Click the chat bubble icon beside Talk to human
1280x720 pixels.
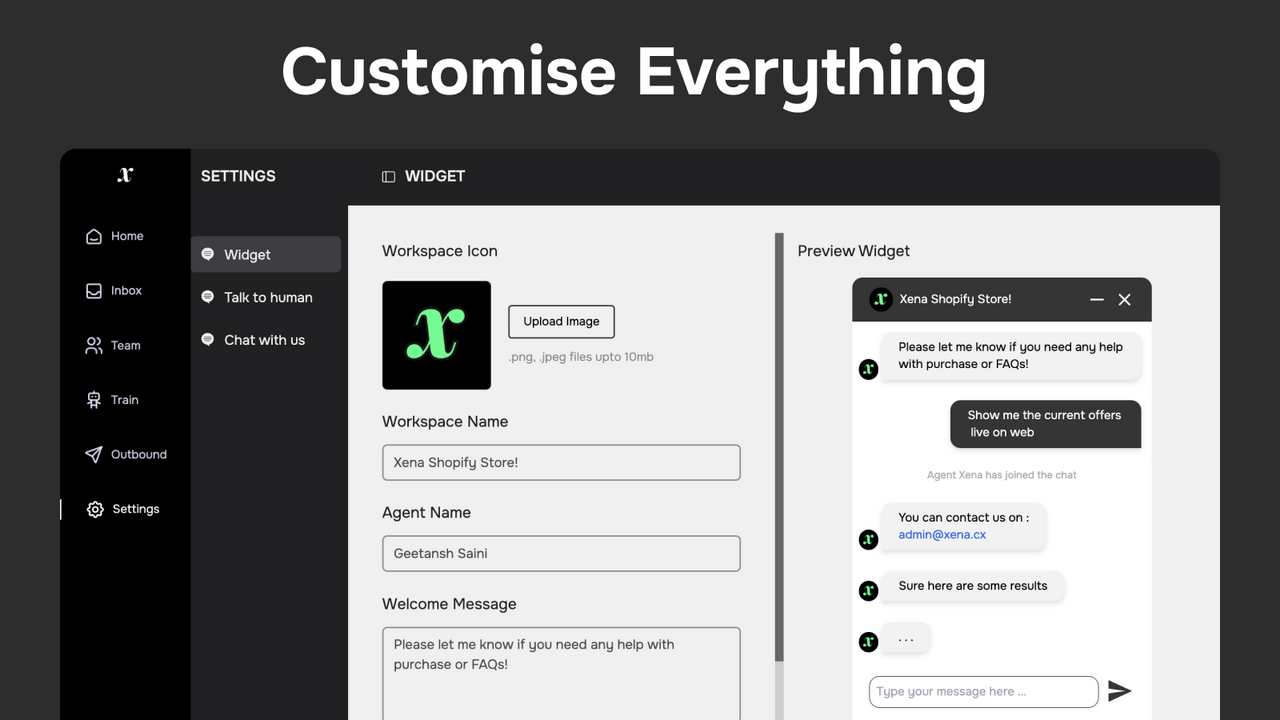[208, 297]
